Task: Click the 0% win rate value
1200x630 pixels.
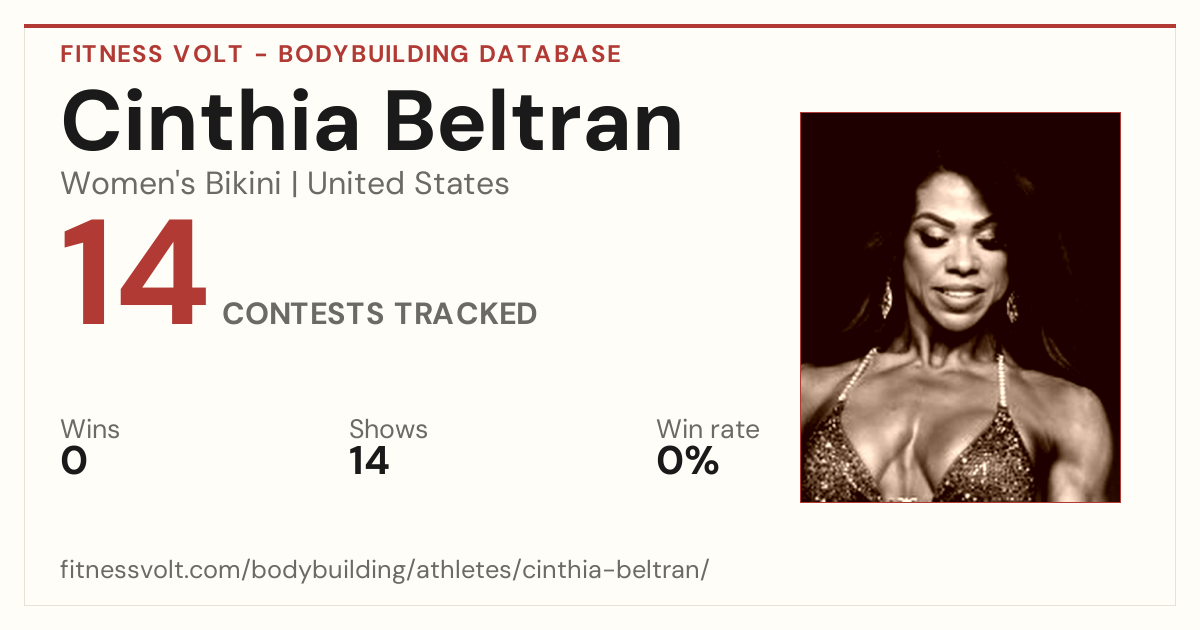Action: click(x=688, y=461)
